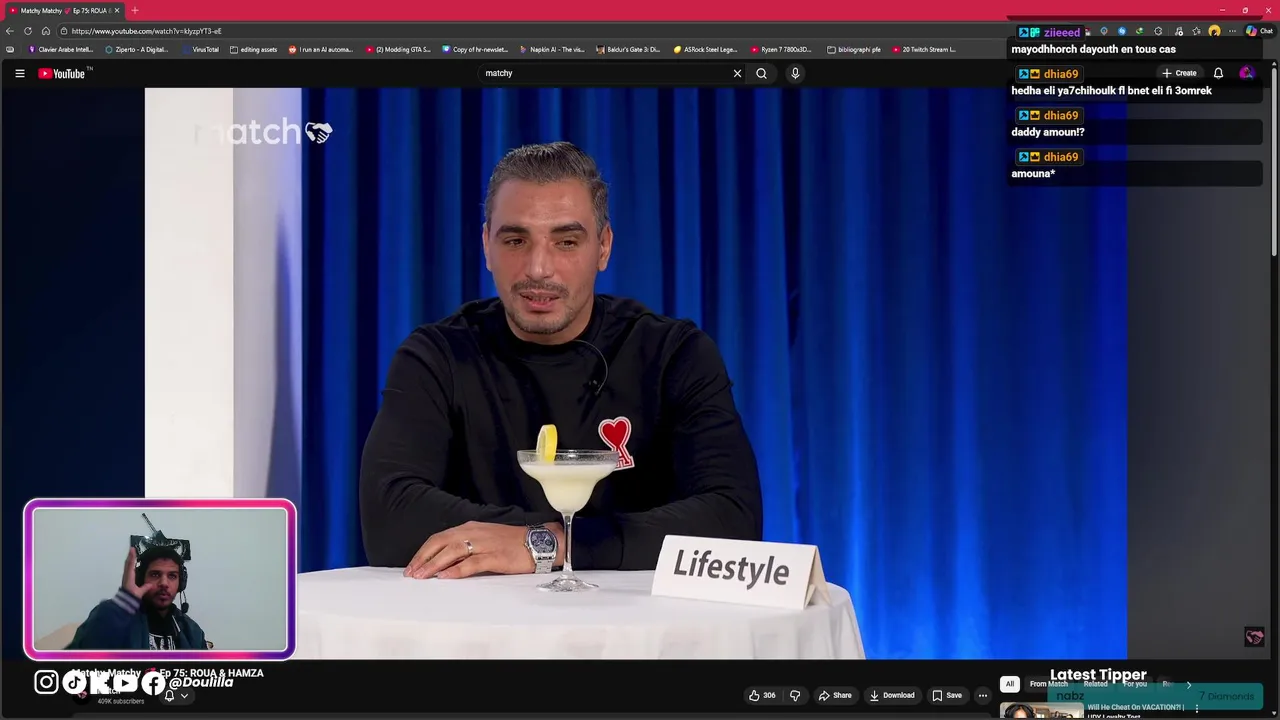1280x720 pixels.
Task: Click the Instagram icon in overlay
Action: click(46, 682)
